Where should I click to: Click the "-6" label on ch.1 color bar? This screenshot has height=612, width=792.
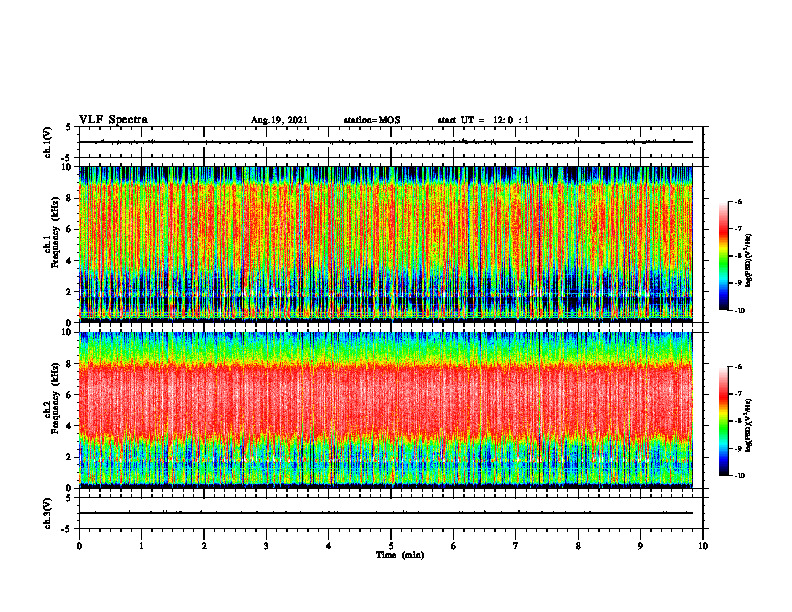click(x=738, y=202)
